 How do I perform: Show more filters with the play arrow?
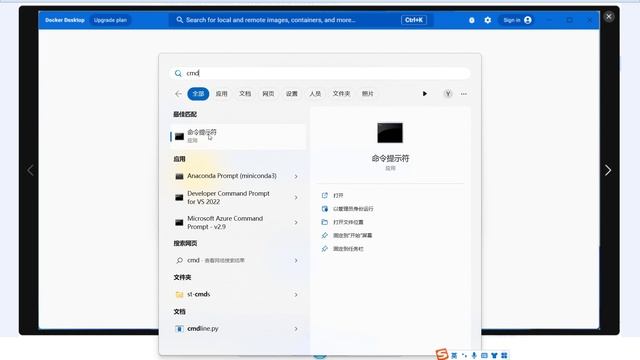pyautogui.click(x=424, y=94)
